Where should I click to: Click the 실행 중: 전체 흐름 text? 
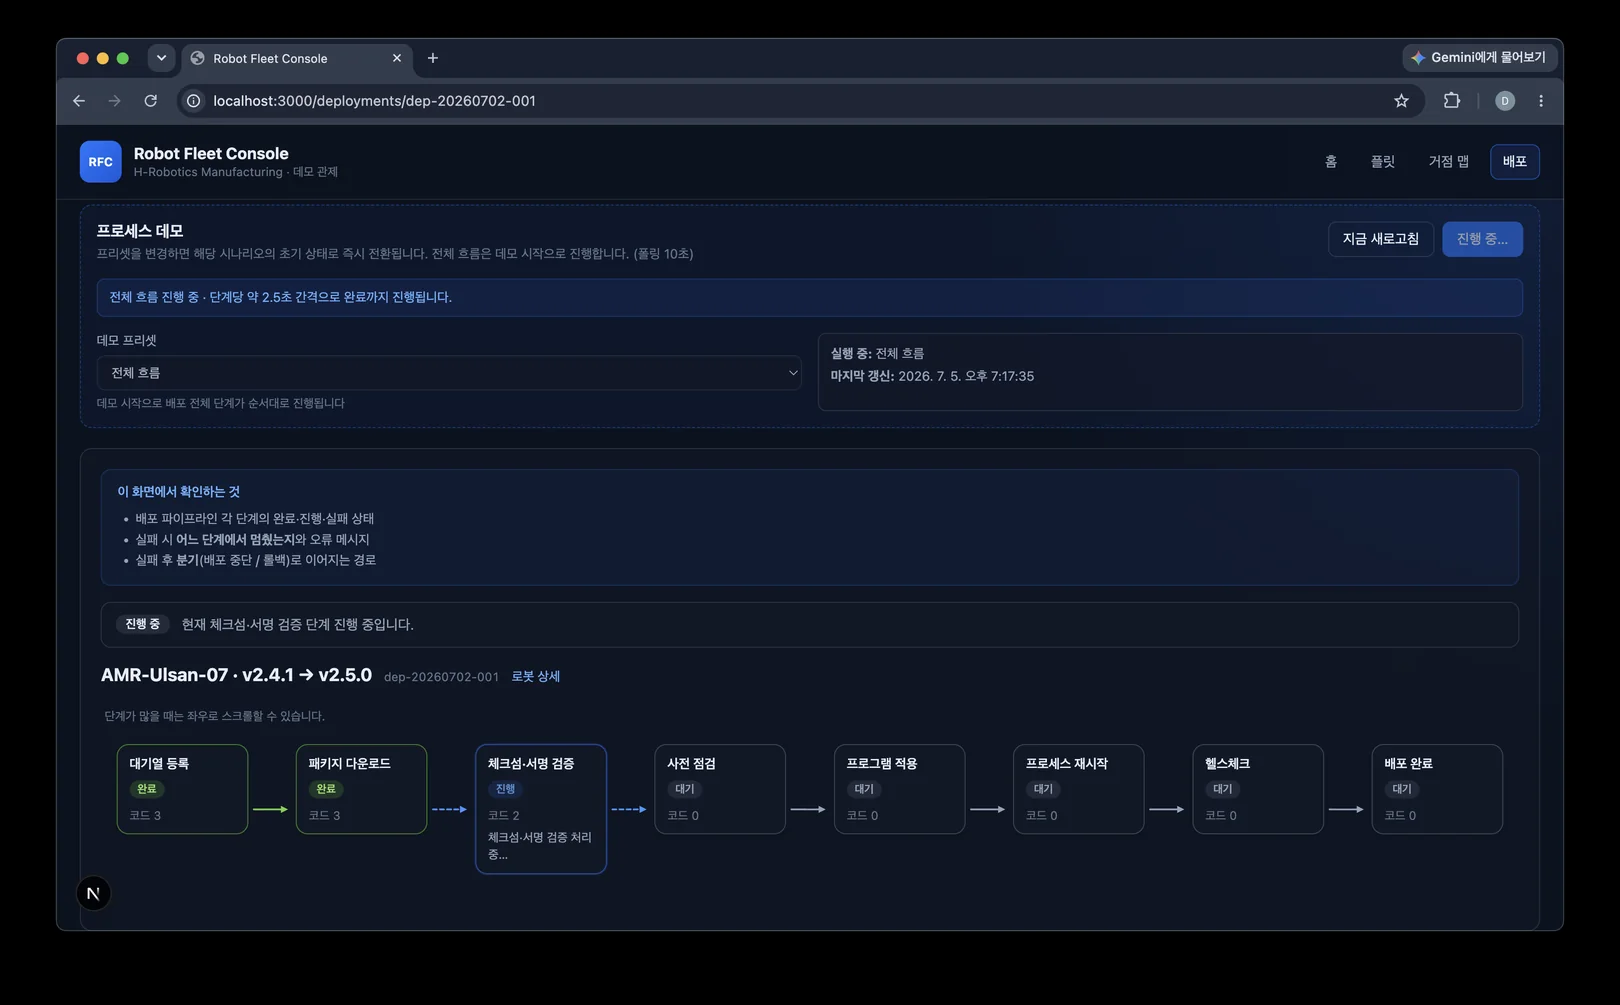click(x=877, y=354)
